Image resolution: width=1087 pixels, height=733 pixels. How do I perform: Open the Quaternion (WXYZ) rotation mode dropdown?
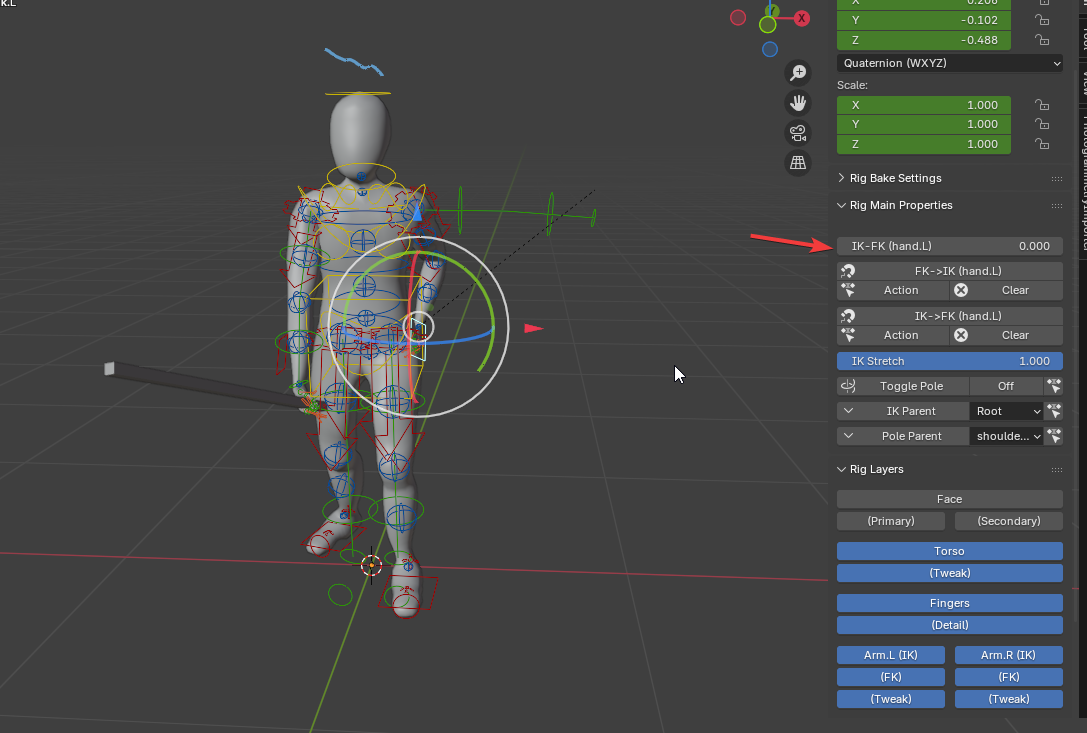point(949,63)
